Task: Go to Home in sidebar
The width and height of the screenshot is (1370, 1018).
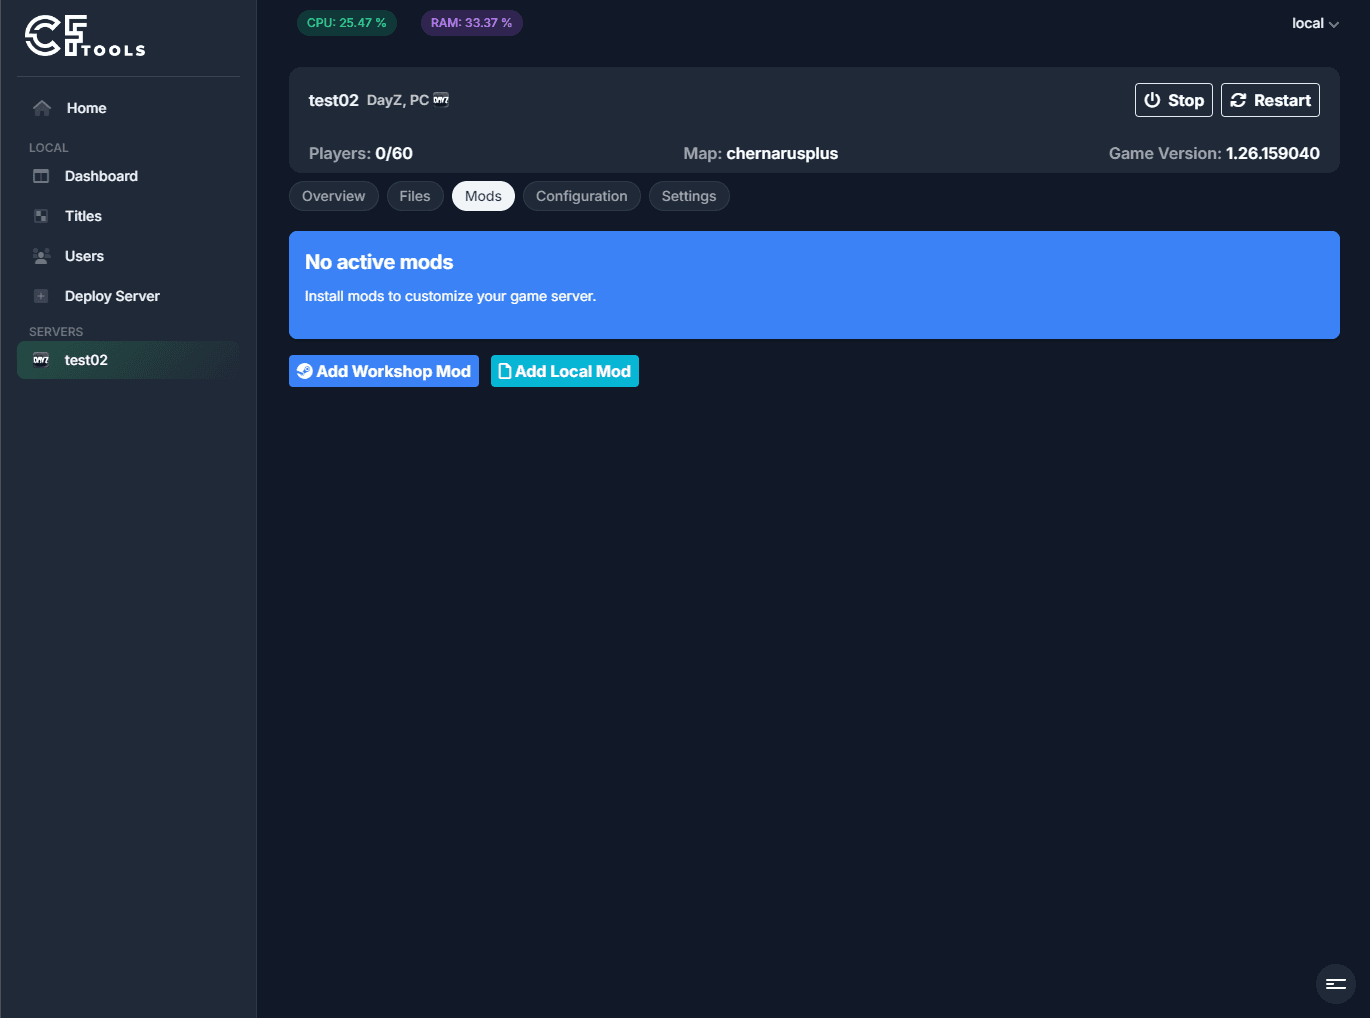Action: pyautogui.click(x=128, y=108)
